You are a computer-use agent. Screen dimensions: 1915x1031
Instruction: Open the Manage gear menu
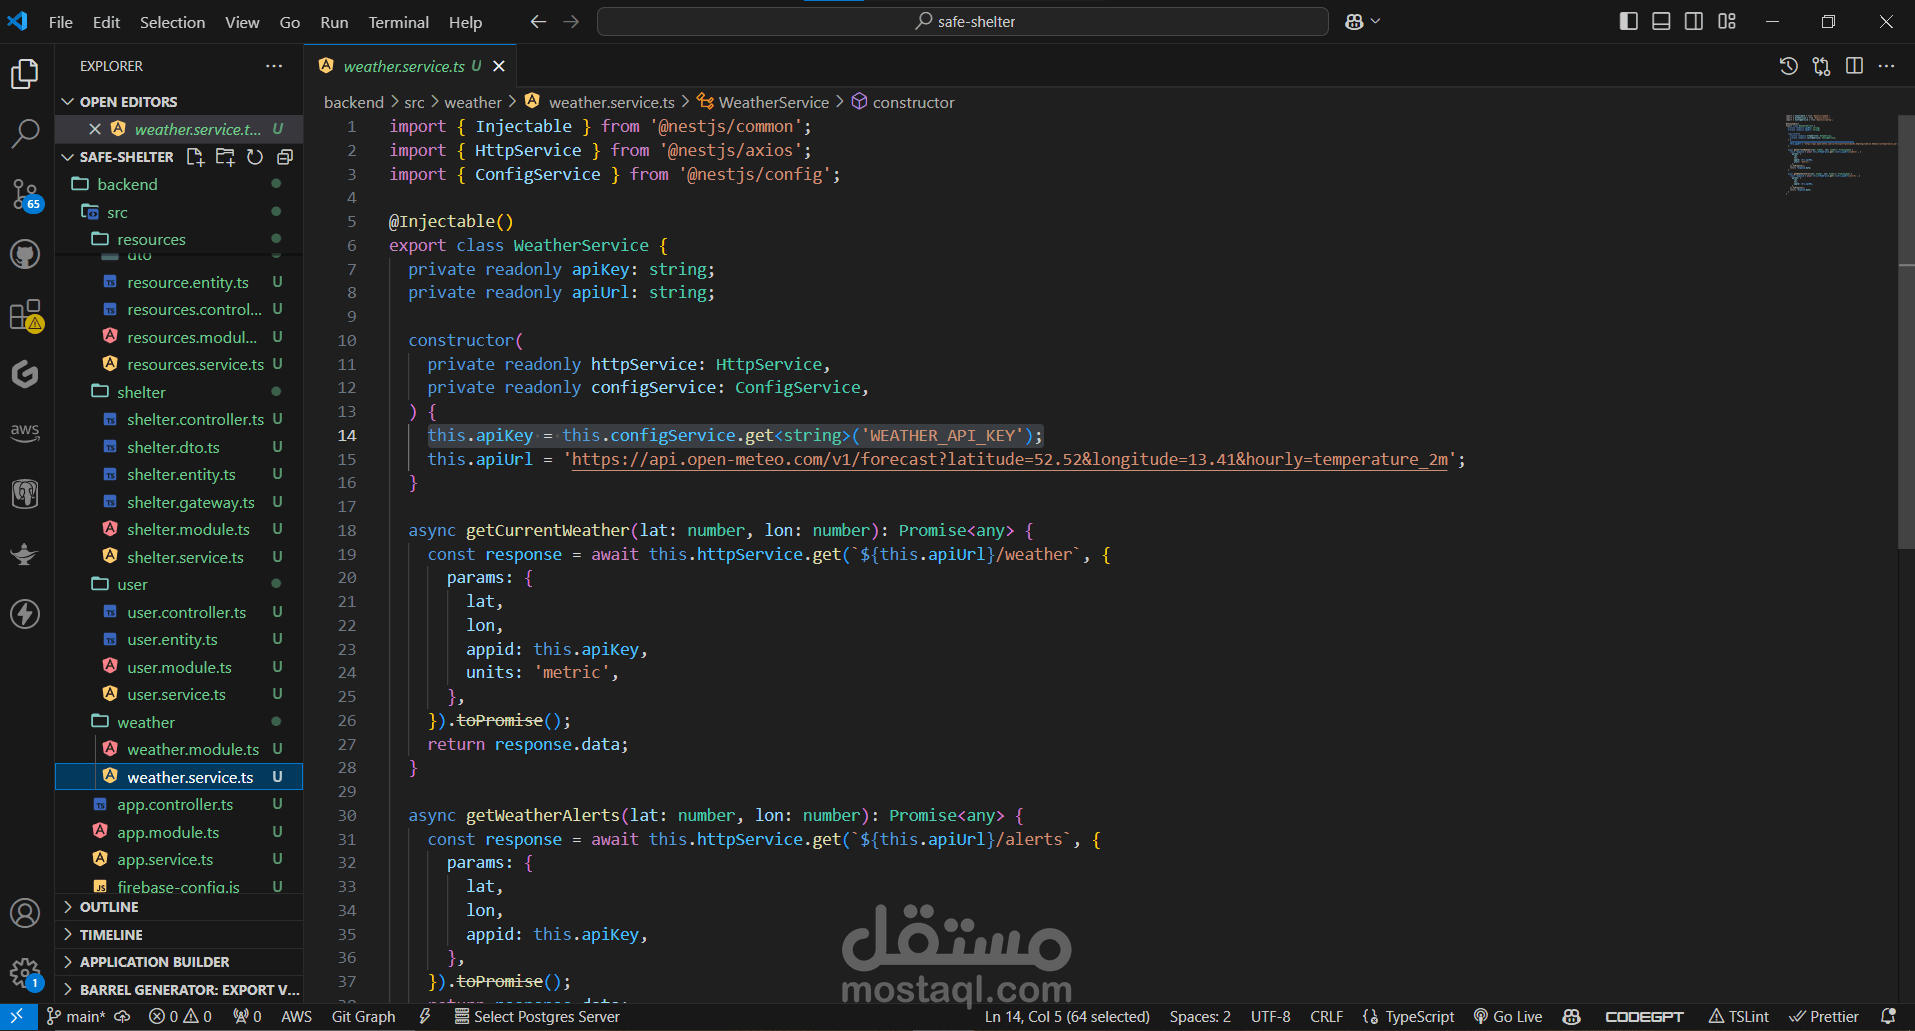25,972
